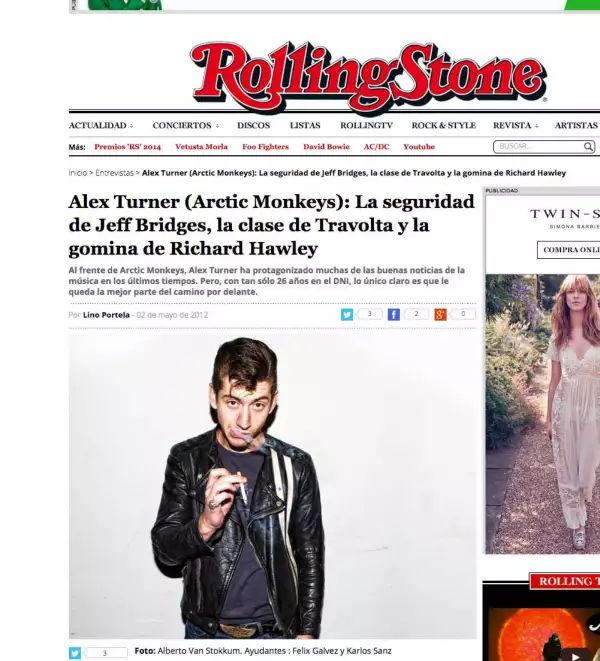The height and width of the screenshot is (661, 600).
Task: Open the Premios 'RS' 2014 link
Action: (x=127, y=147)
